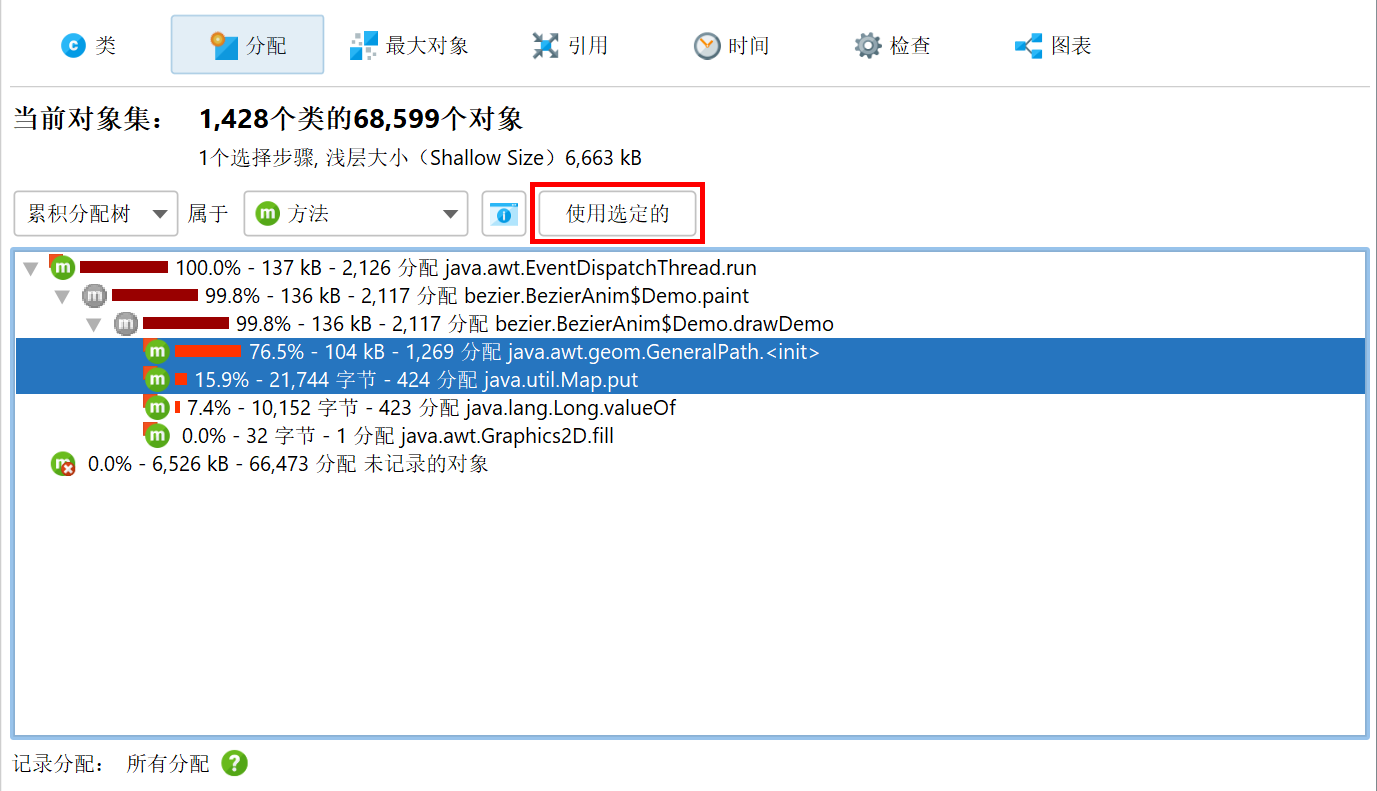Collapse the bezier.BezierAnim$Demo.paint node
This screenshot has height=791, width=1377.
62,296
